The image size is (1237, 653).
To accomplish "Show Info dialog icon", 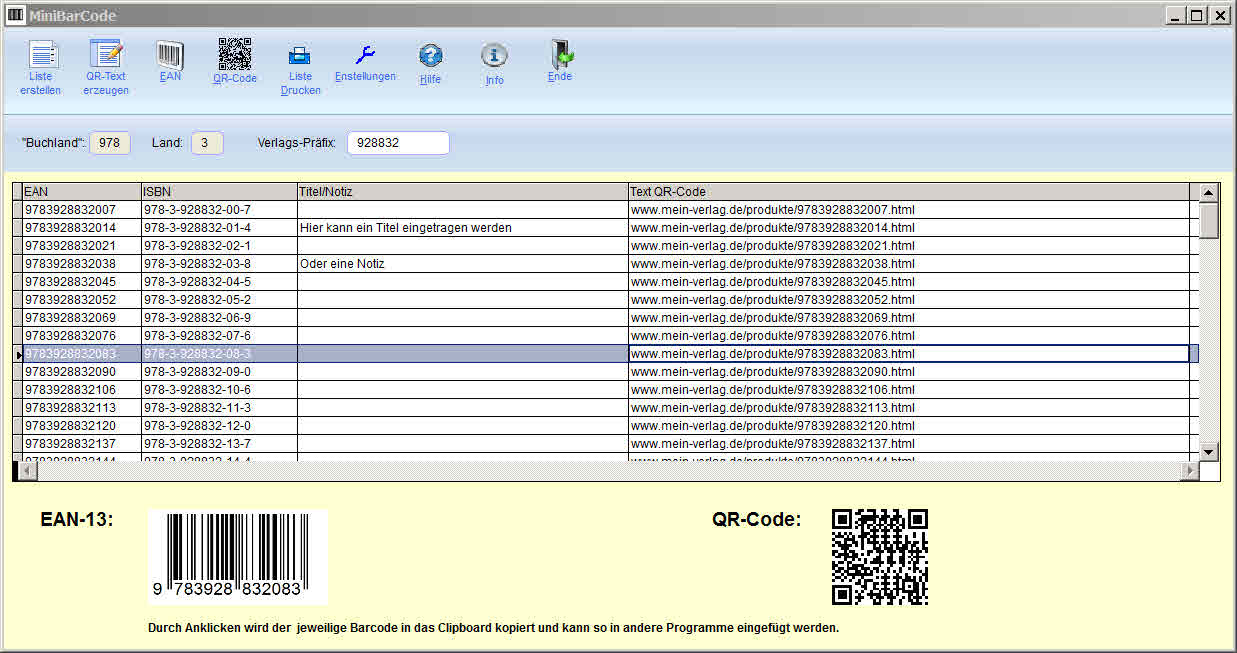I will coord(494,56).
